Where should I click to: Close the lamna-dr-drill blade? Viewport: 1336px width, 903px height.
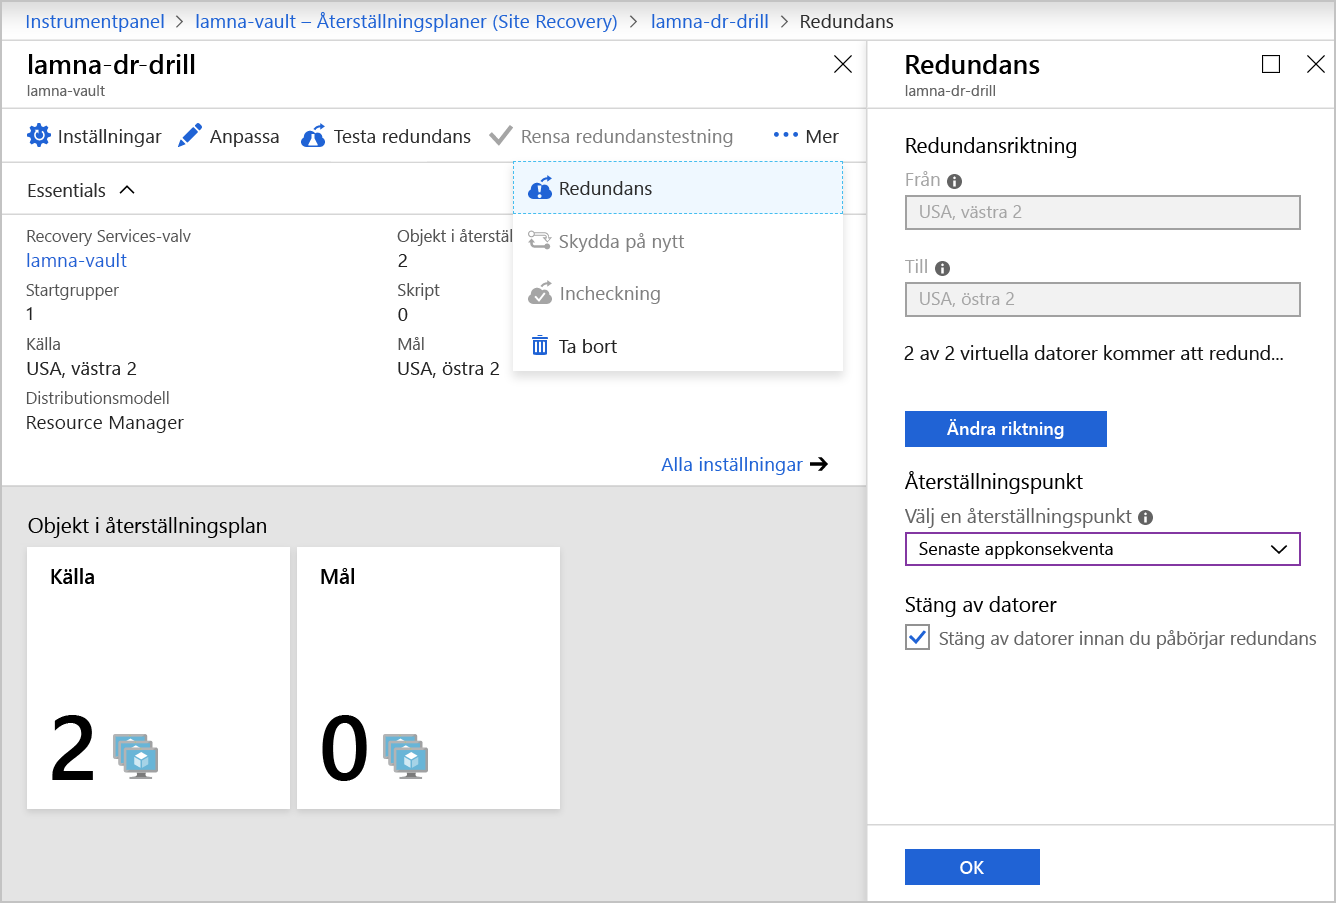click(843, 64)
